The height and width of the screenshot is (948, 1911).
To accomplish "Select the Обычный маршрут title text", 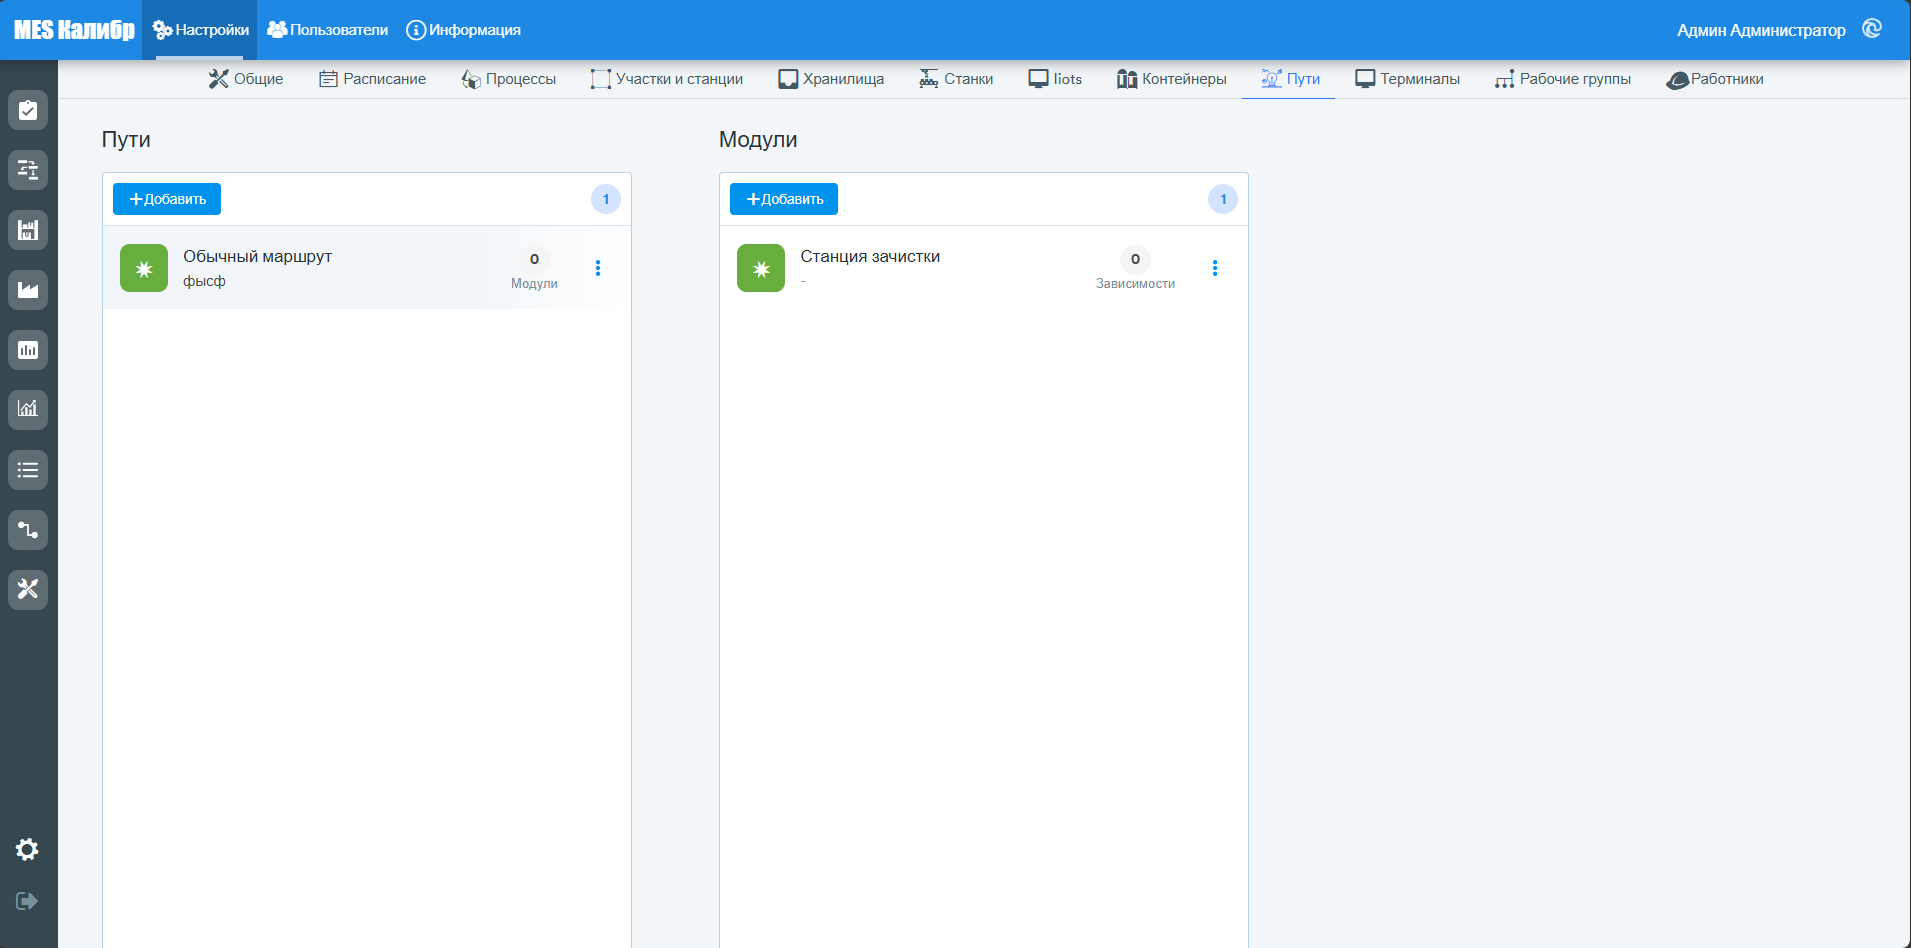I will [x=257, y=256].
